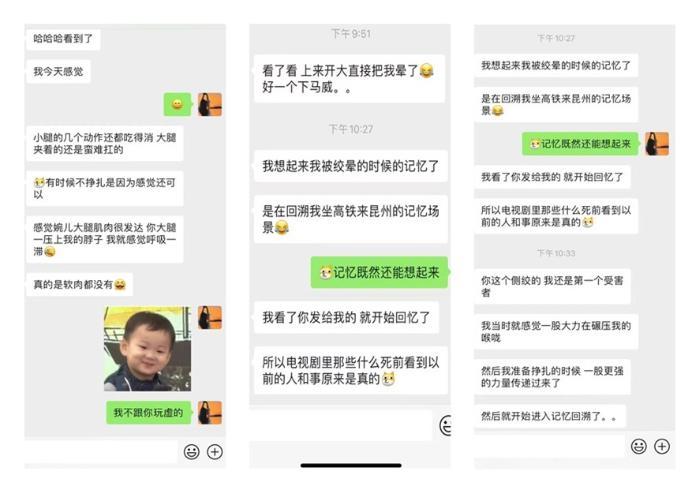Click left chat message input field
The image size is (692, 486).
click(x=101, y=451)
